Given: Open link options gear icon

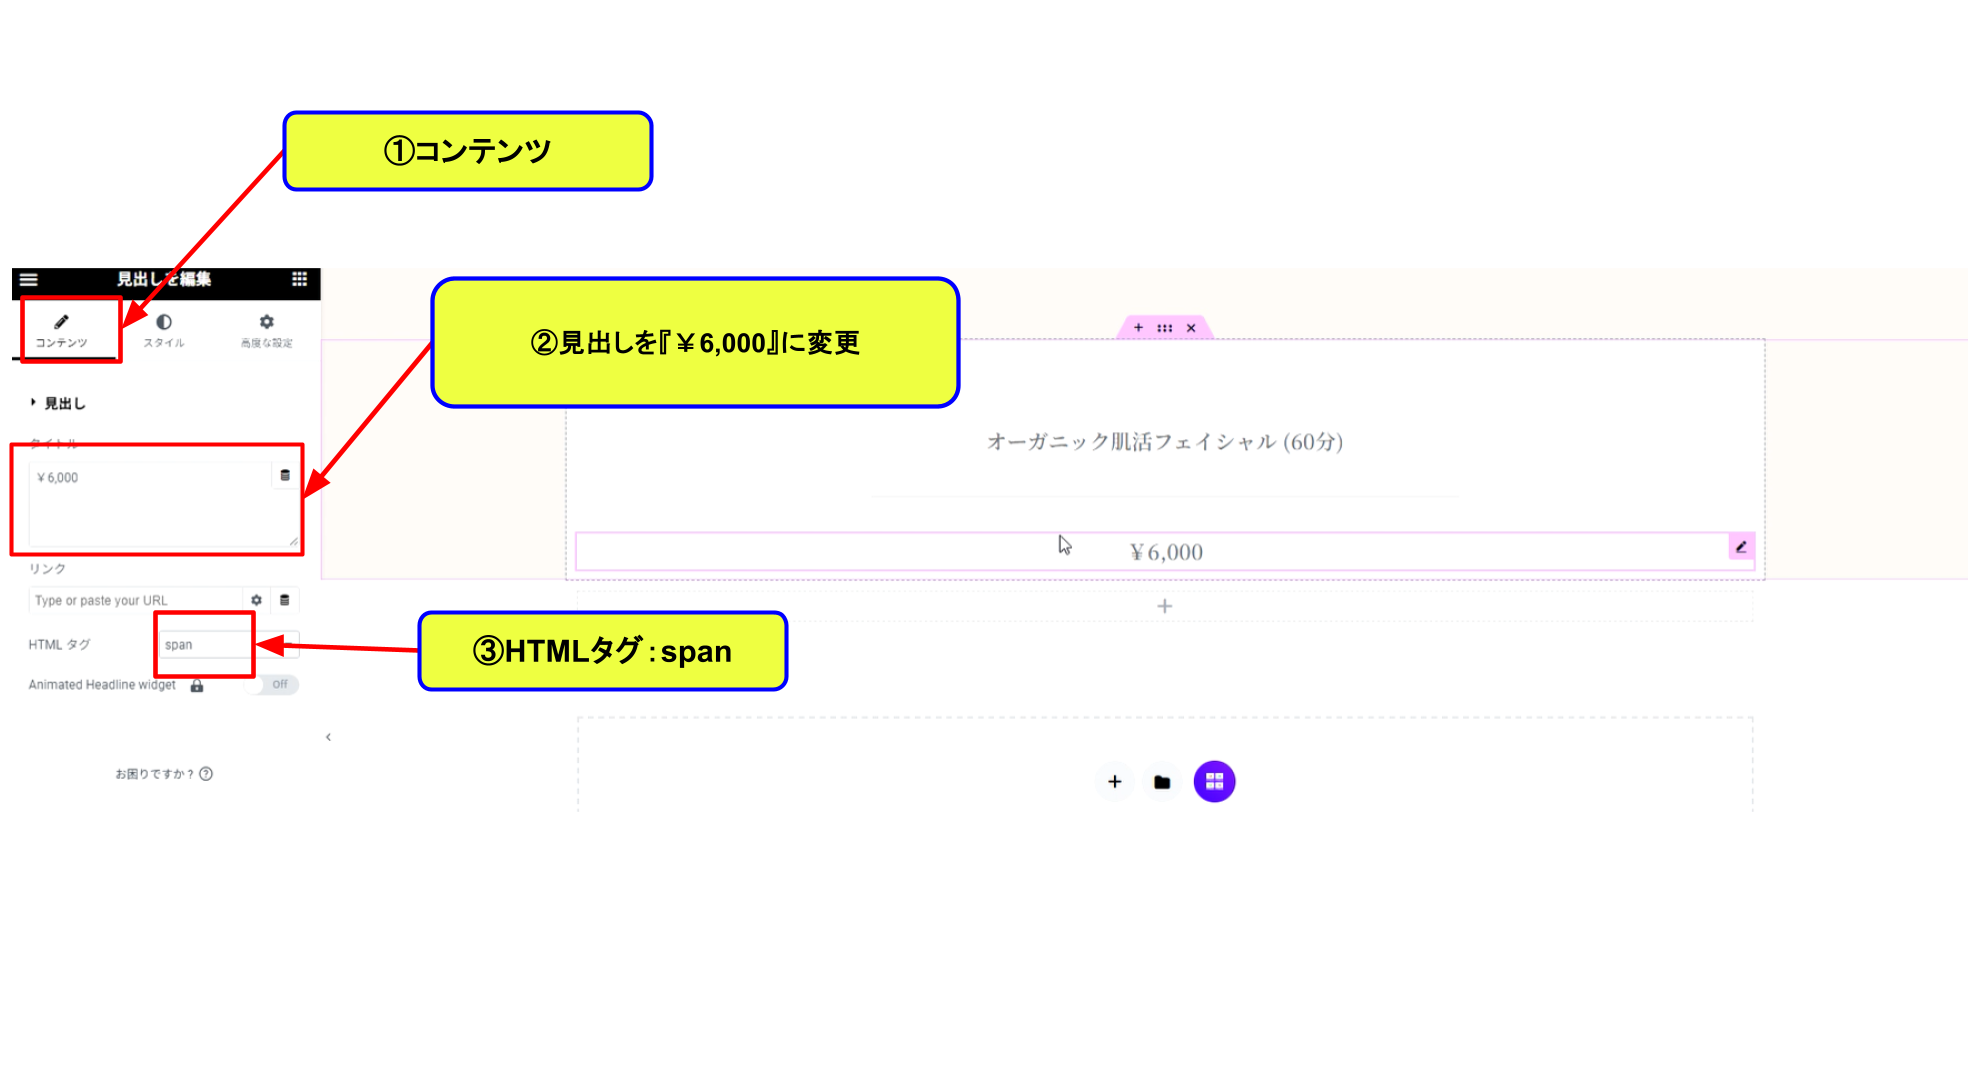Looking at the screenshot, I should [x=257, y=600].
